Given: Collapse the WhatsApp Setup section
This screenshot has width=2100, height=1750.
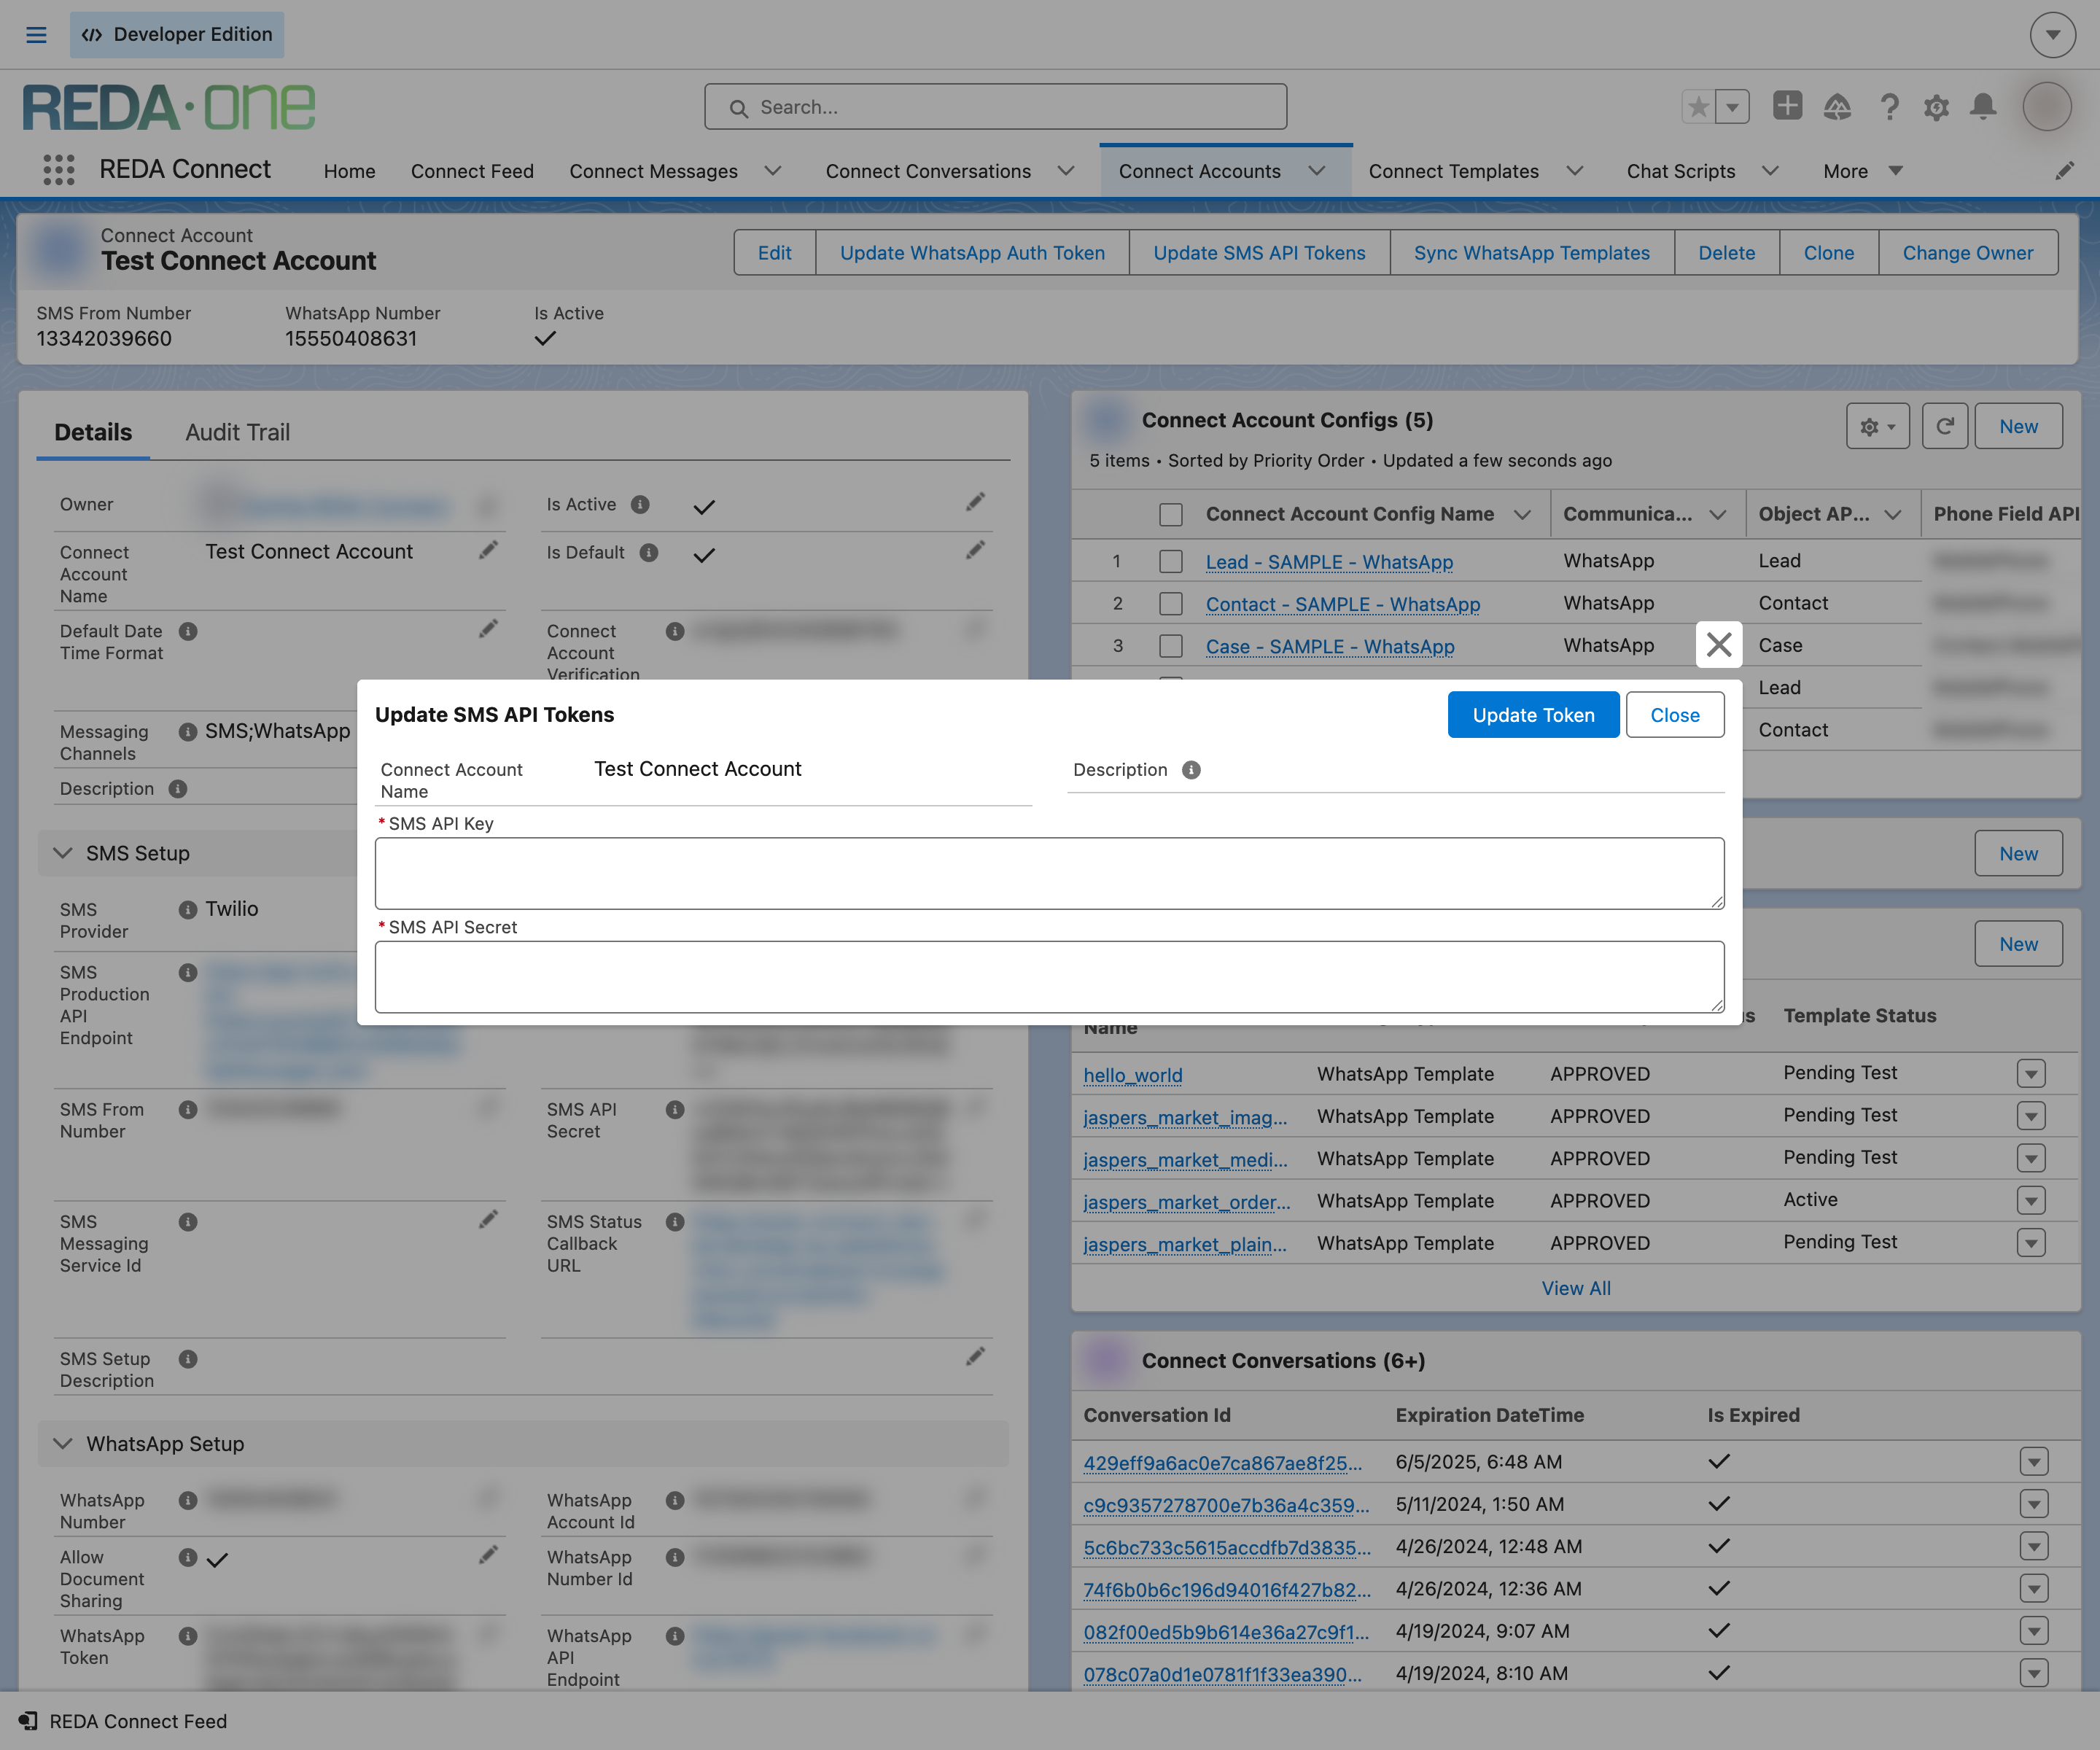Looking at the screenshot, I should 63,1444.
